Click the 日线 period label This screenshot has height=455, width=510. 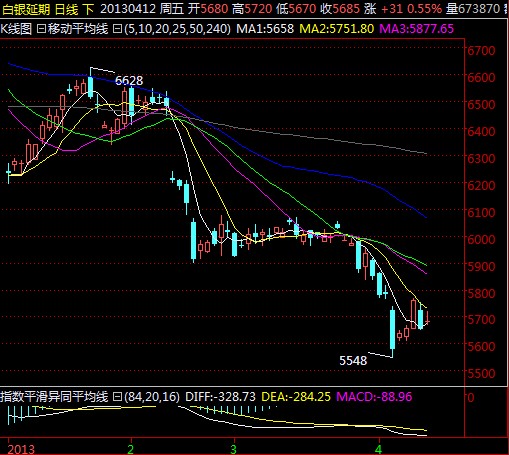coord(66,9)
